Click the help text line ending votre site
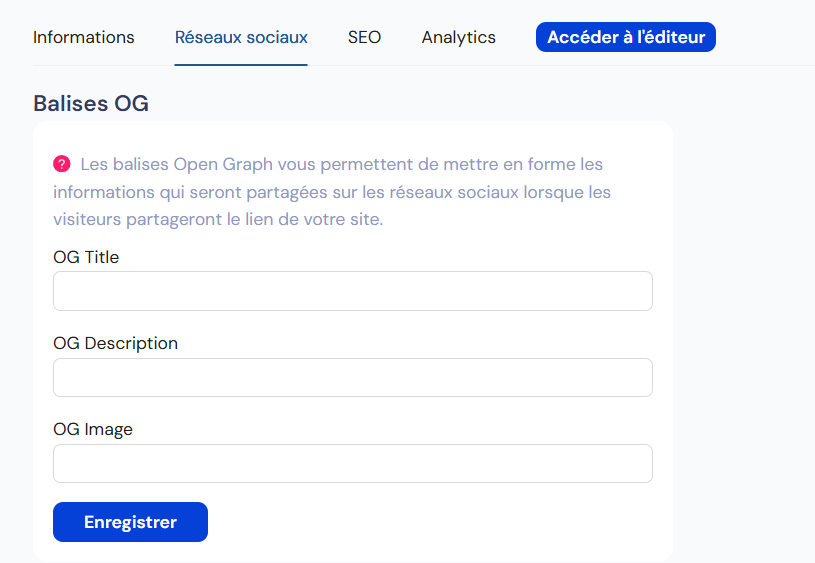The height and width of the screenshot is (563, 815). (x=218, y=219)
